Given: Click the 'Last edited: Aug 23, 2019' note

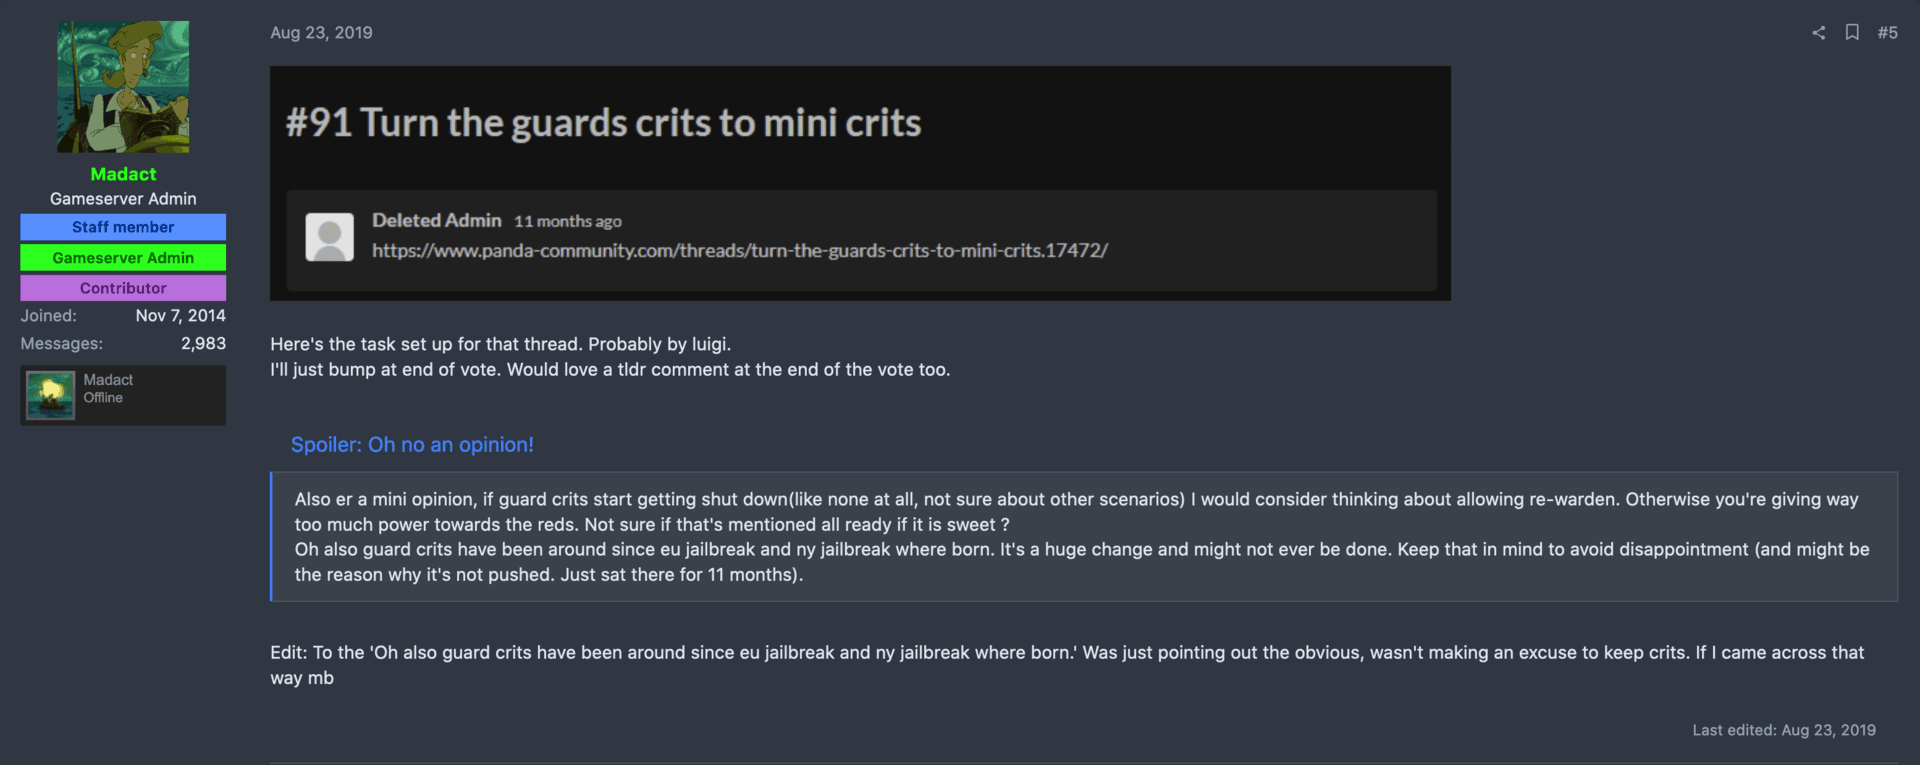Looking at the screenshot, I should 1783,730.
